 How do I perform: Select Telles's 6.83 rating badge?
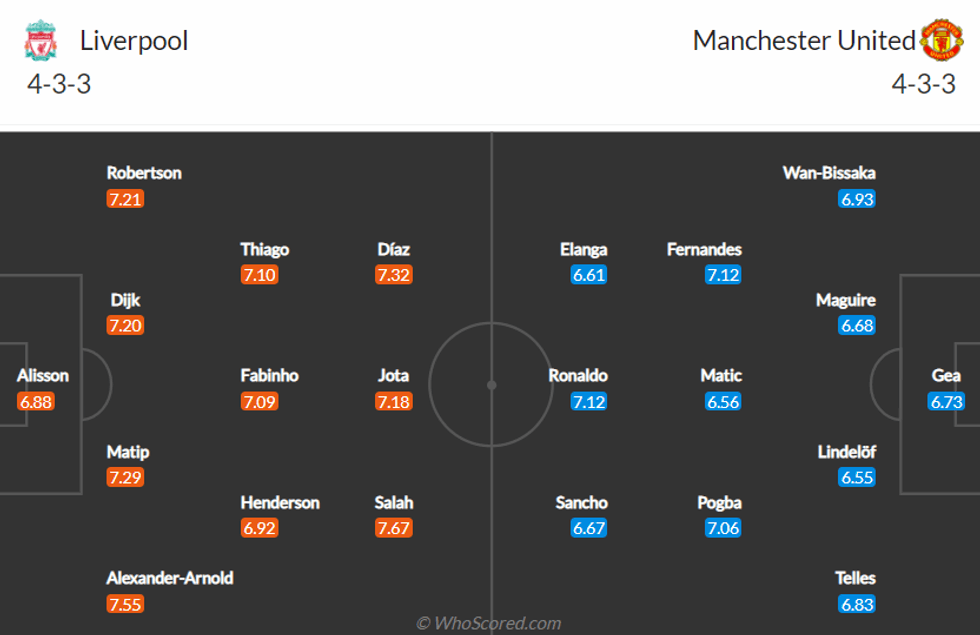857,604
